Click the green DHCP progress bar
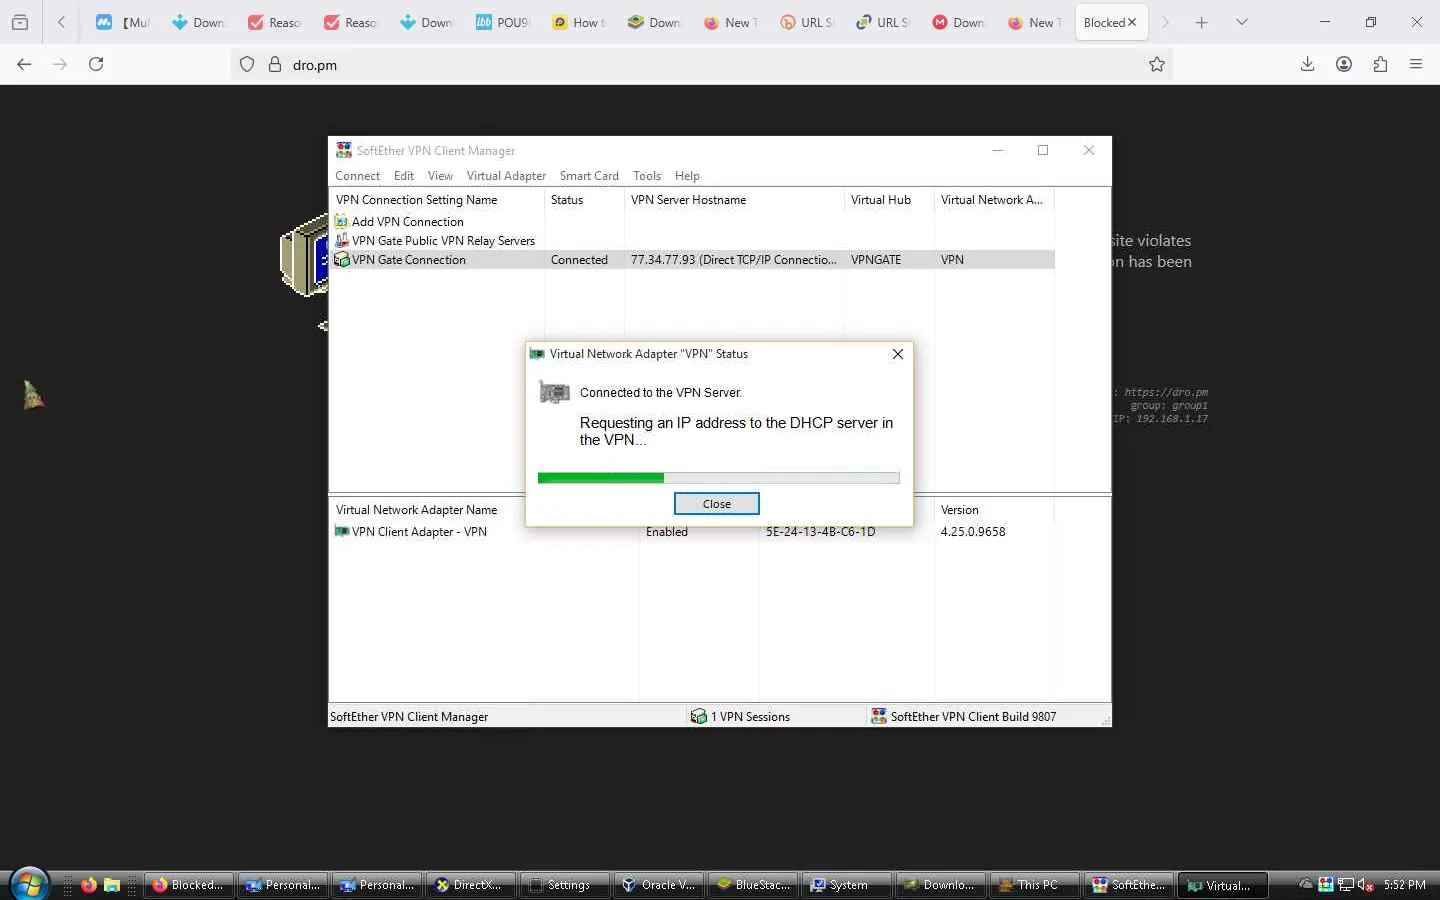Viewport: 1440px width, 900px height. [718, 478]
